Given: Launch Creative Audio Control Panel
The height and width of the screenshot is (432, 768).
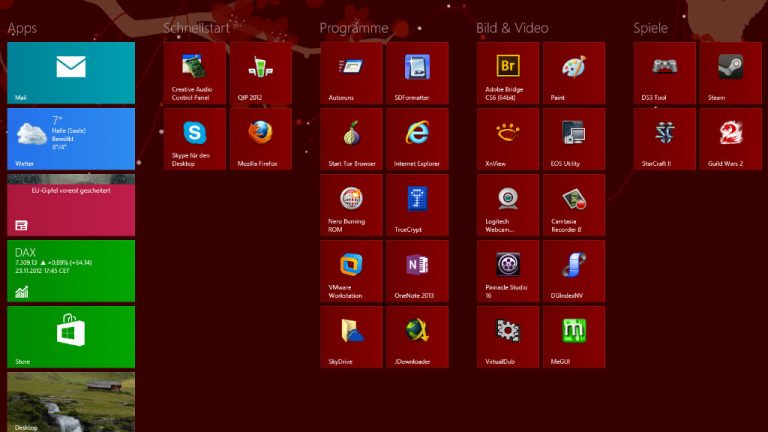Looking at the screenshot, I should (x=194, y=73).
